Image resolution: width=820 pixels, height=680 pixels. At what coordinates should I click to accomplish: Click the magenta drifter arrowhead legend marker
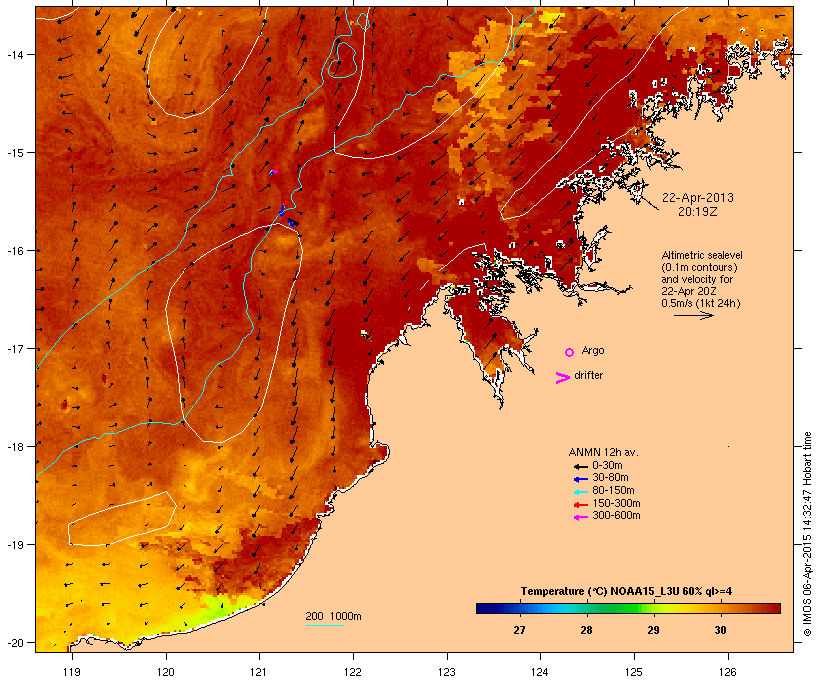pos(563,378)
